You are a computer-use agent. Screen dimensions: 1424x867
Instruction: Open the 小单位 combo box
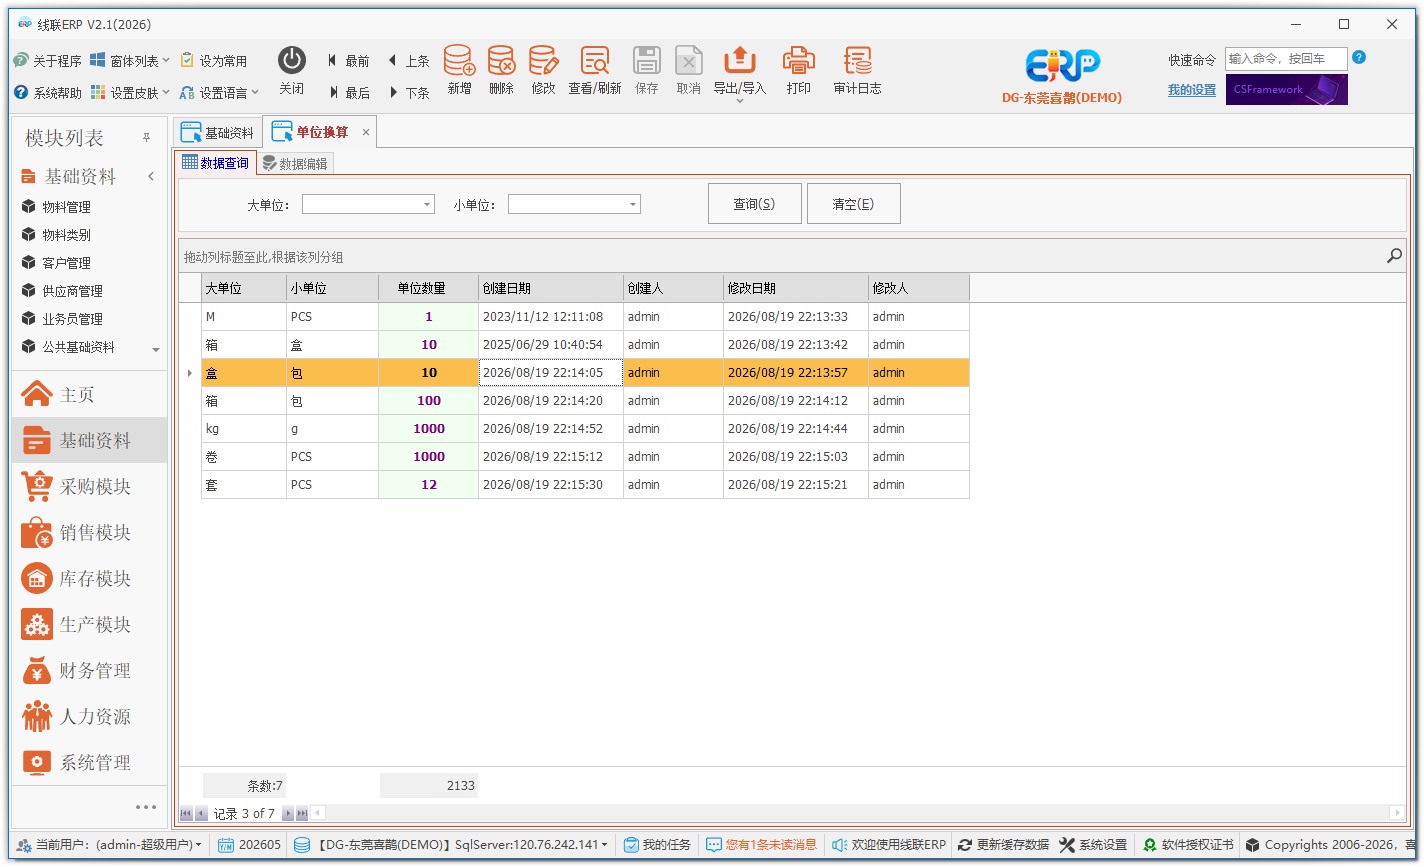[x=633, y=204]
